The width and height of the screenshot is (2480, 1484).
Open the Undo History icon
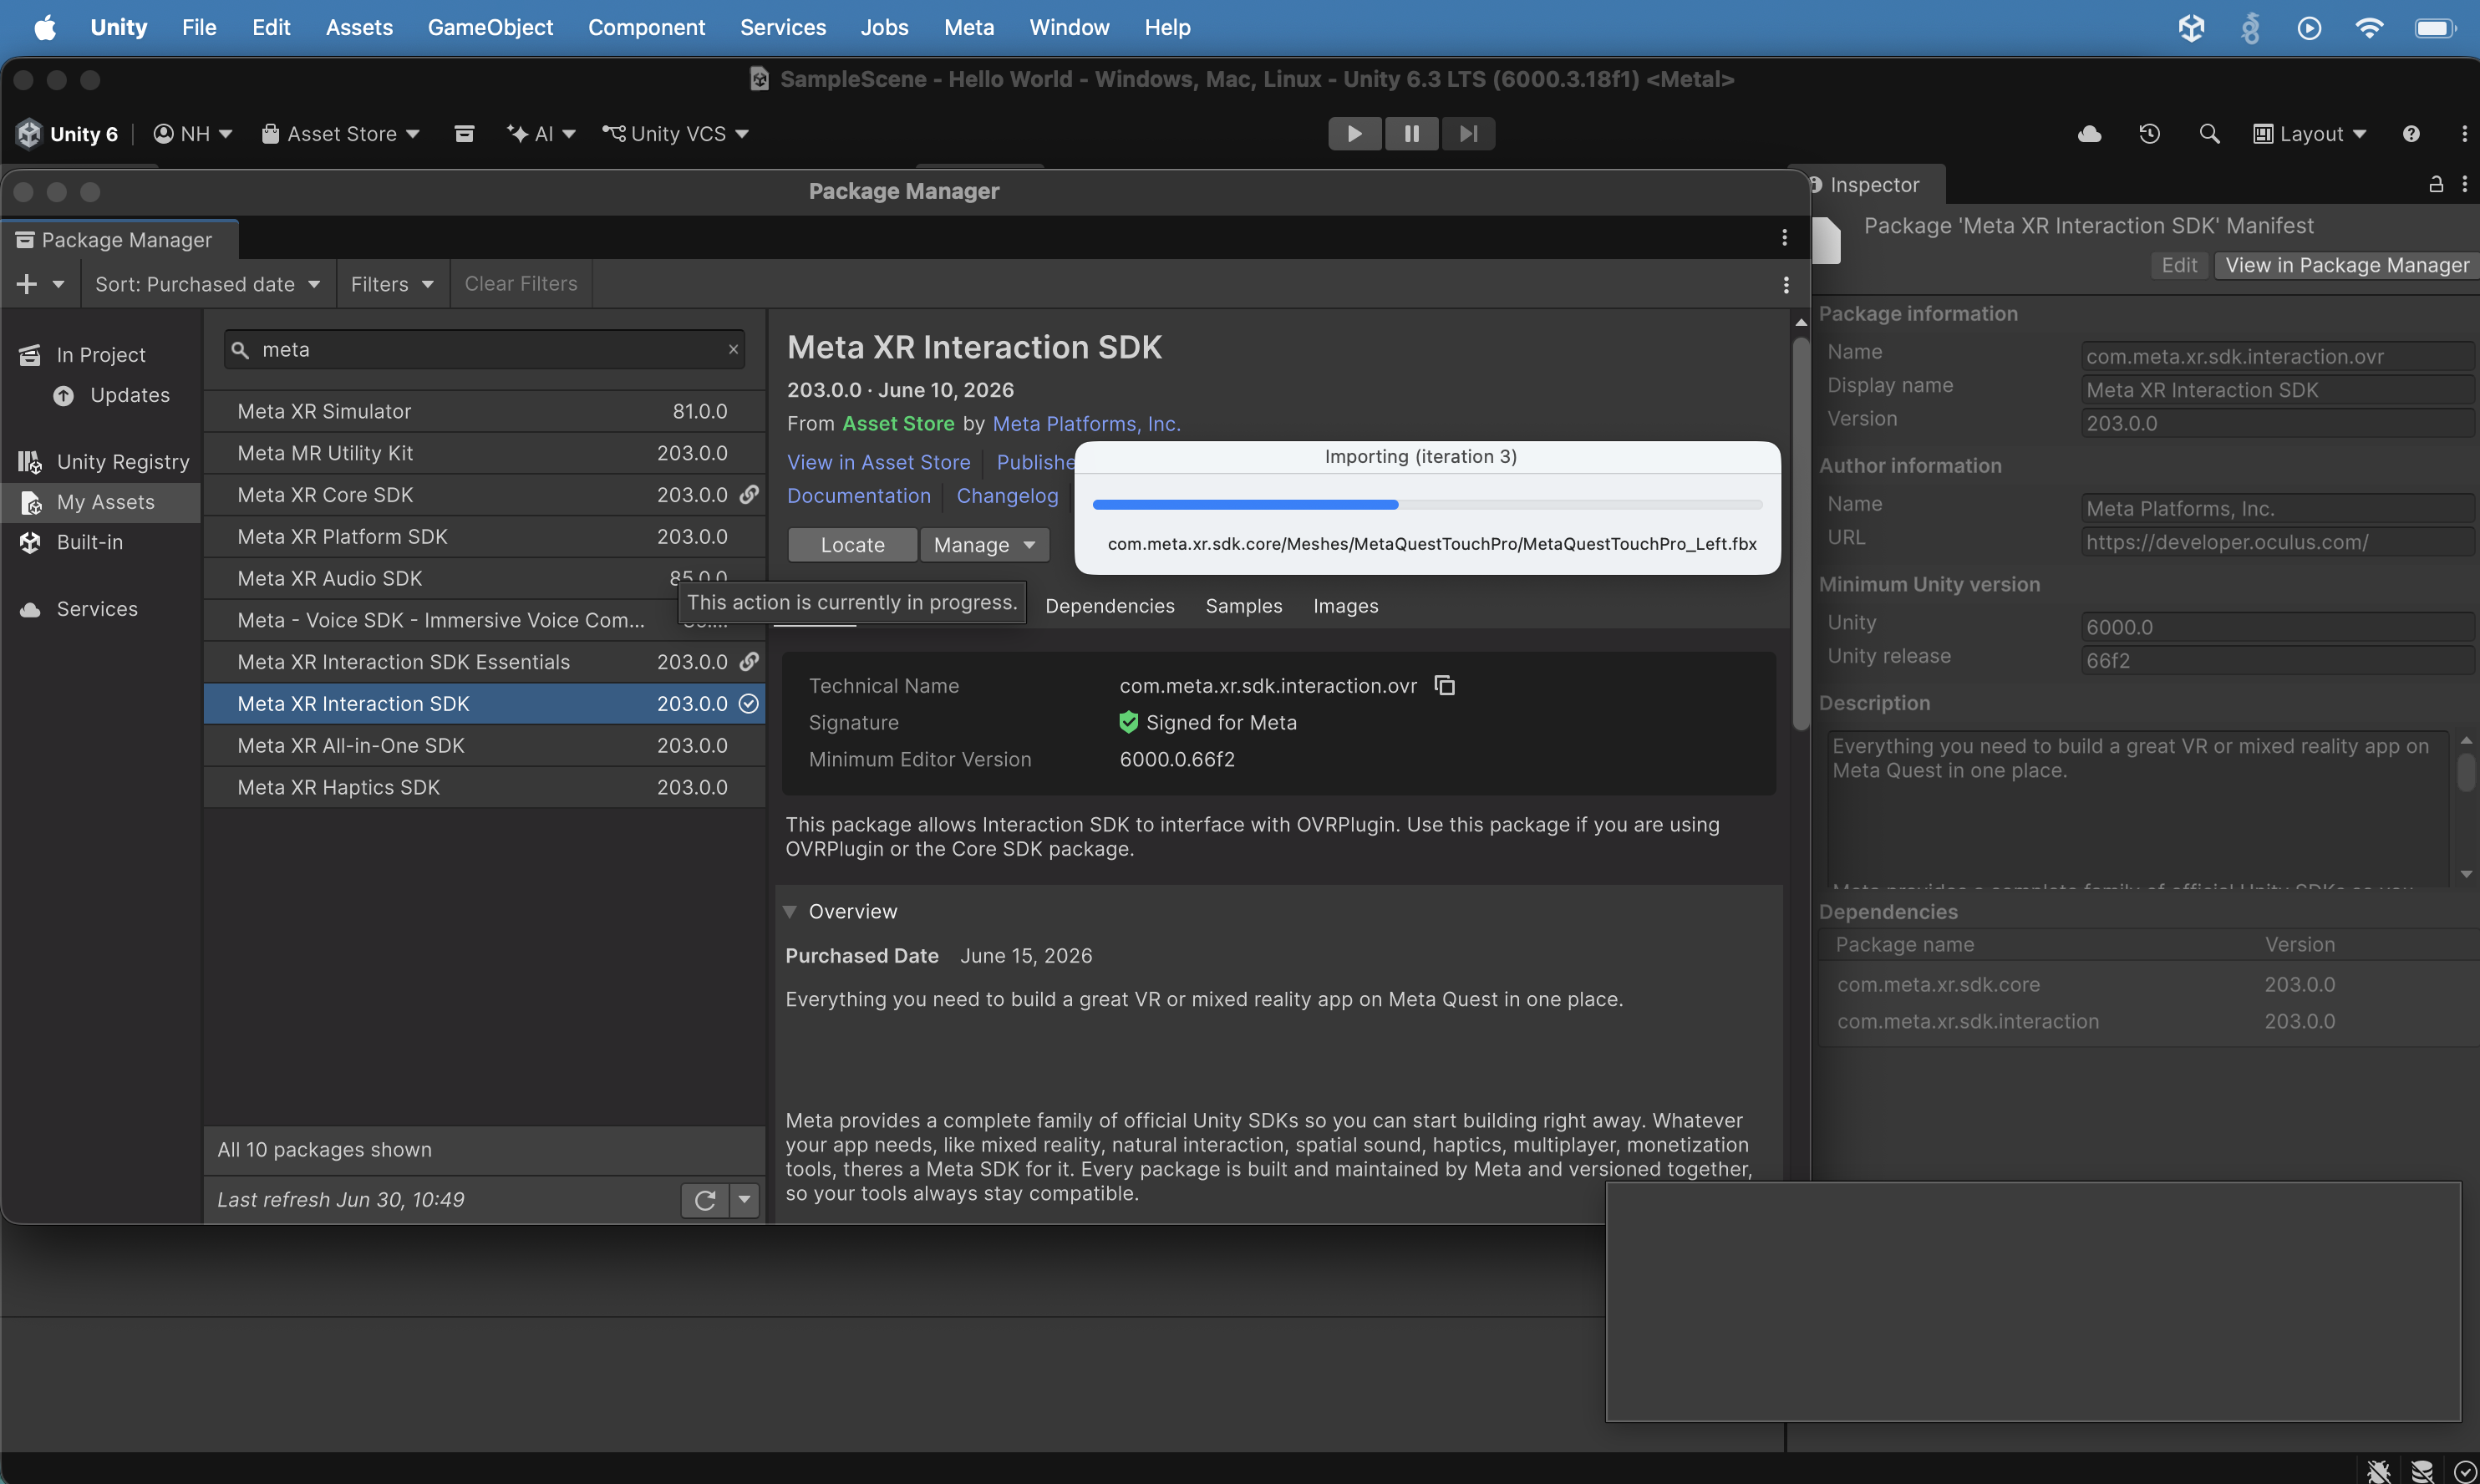pyautogui.click(x=2149, y=133)
